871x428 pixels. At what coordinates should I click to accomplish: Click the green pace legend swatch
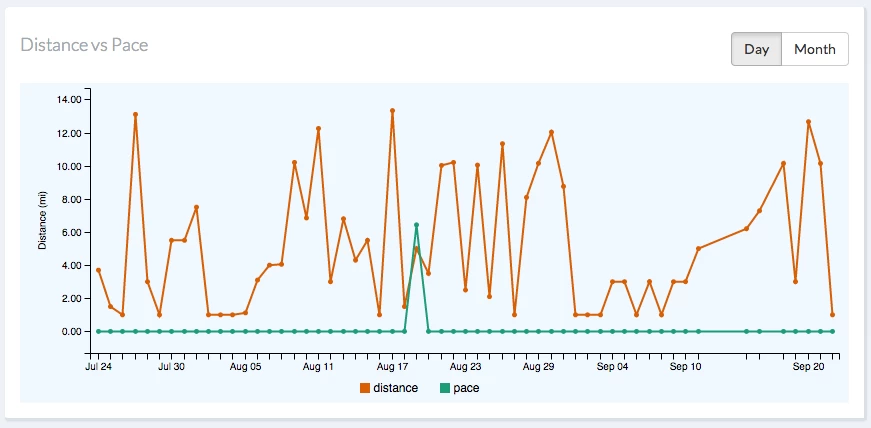444,388
